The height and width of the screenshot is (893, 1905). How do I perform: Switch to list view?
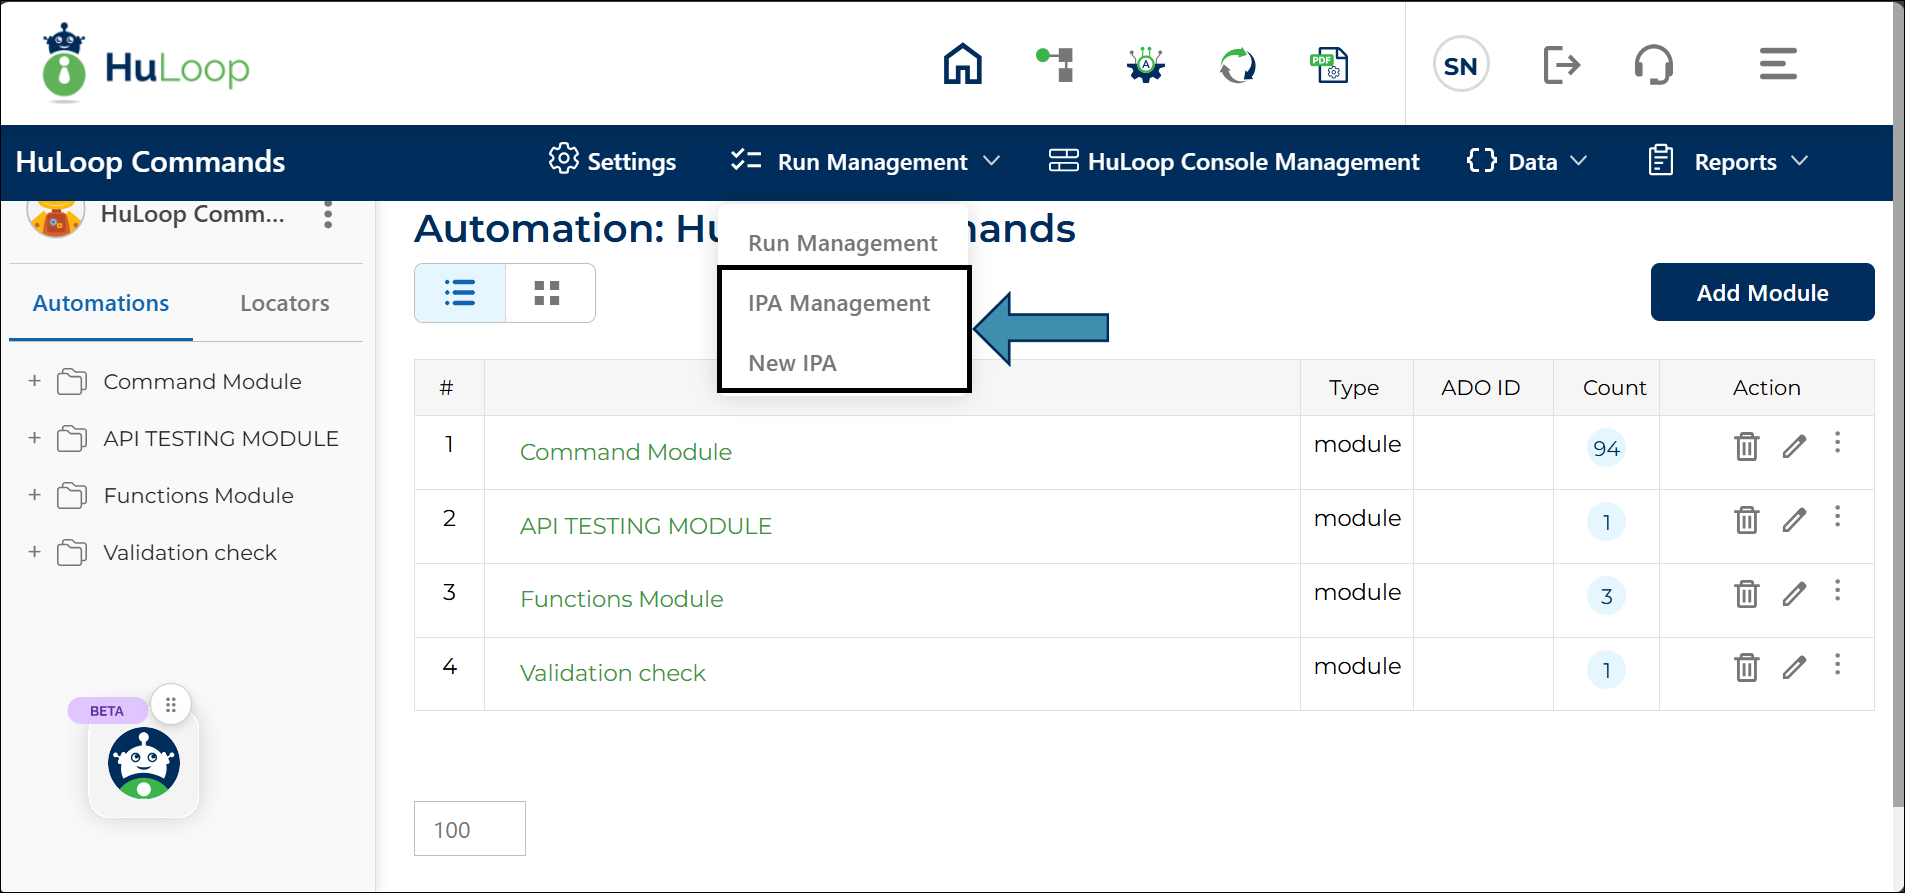point(460,293)
